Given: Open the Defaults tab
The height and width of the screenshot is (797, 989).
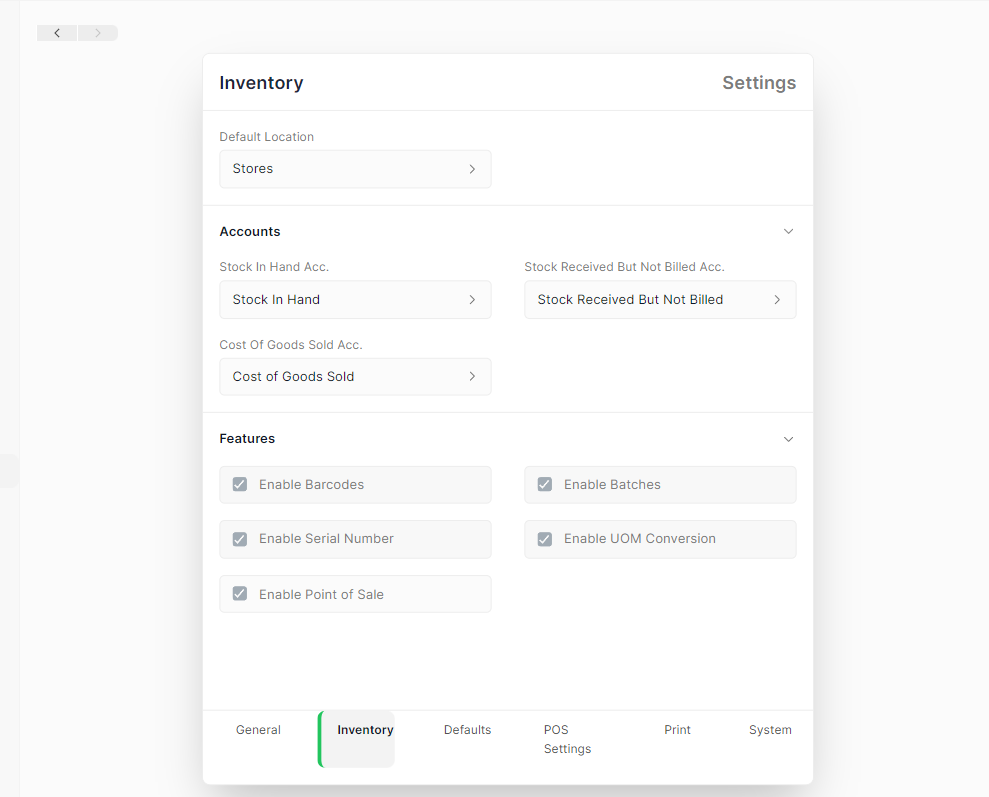Looking at the screenshot, I should coord(467,729).
